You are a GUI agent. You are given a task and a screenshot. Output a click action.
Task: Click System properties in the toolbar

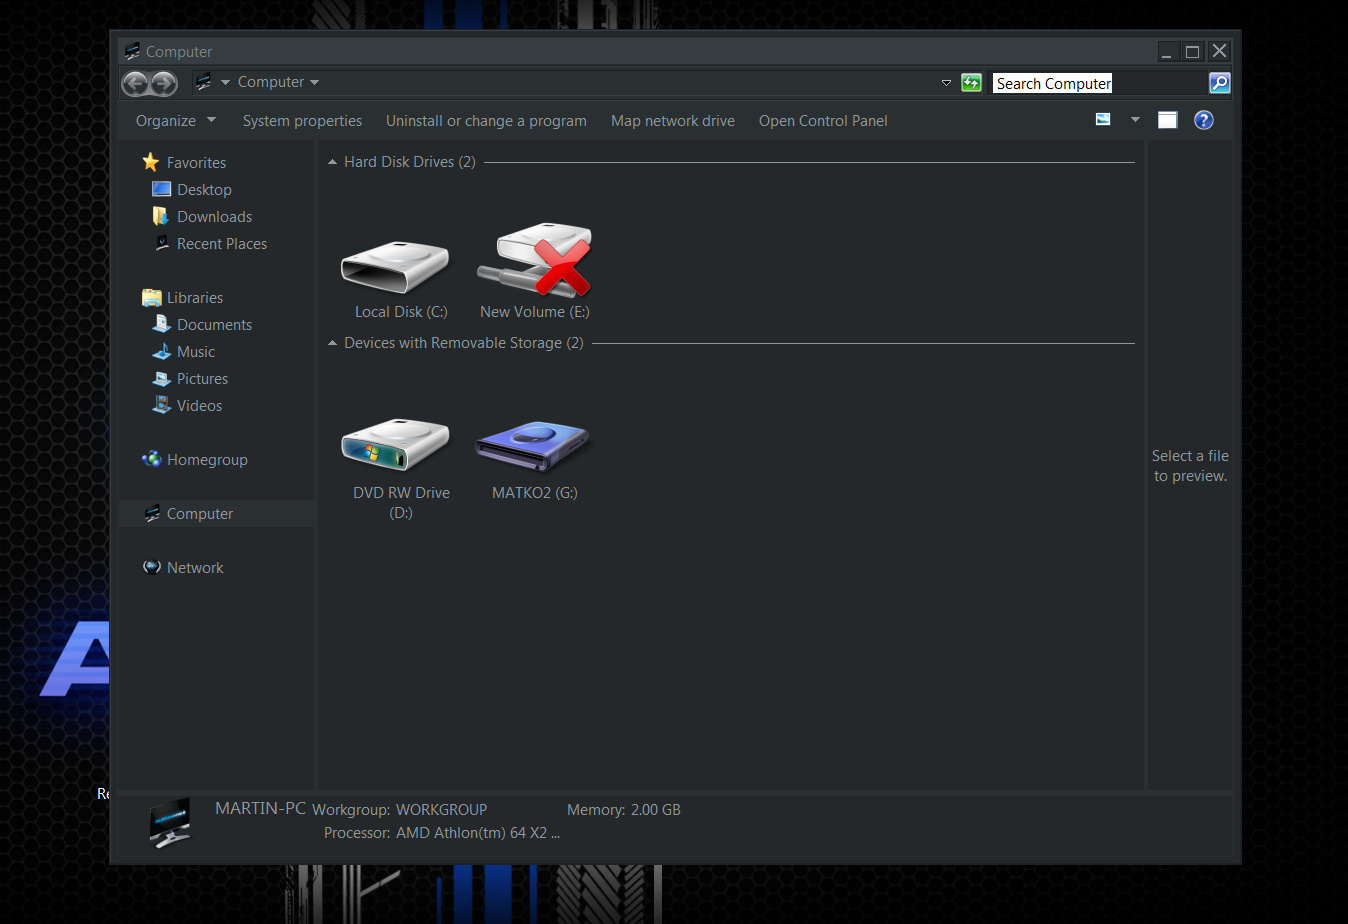pos(302,121)
